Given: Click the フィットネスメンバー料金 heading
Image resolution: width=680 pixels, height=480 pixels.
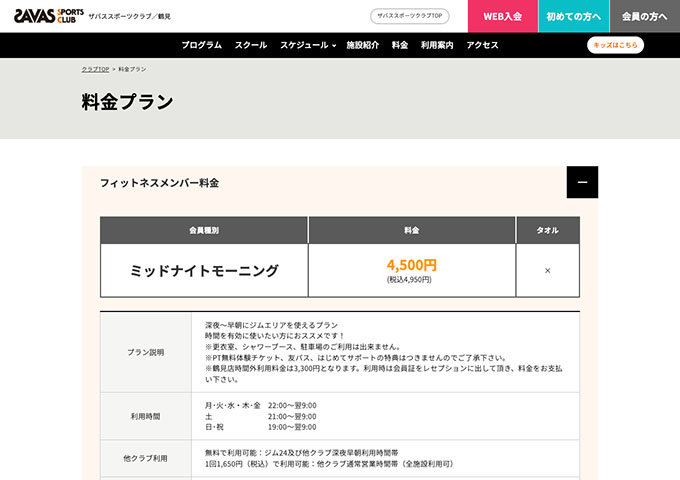Looking at the screenshot, I should point(159,183).
